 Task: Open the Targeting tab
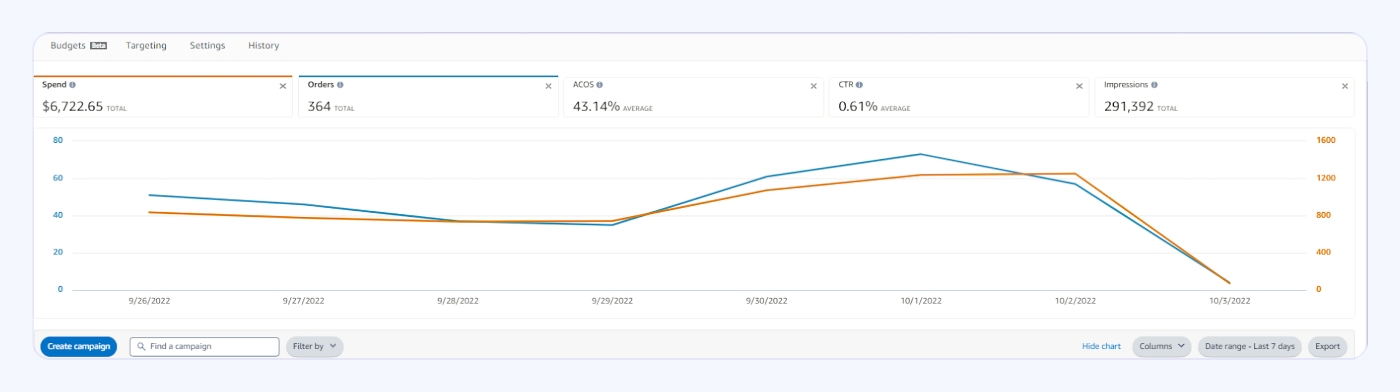pyautogui.click(x=146, y=45)
